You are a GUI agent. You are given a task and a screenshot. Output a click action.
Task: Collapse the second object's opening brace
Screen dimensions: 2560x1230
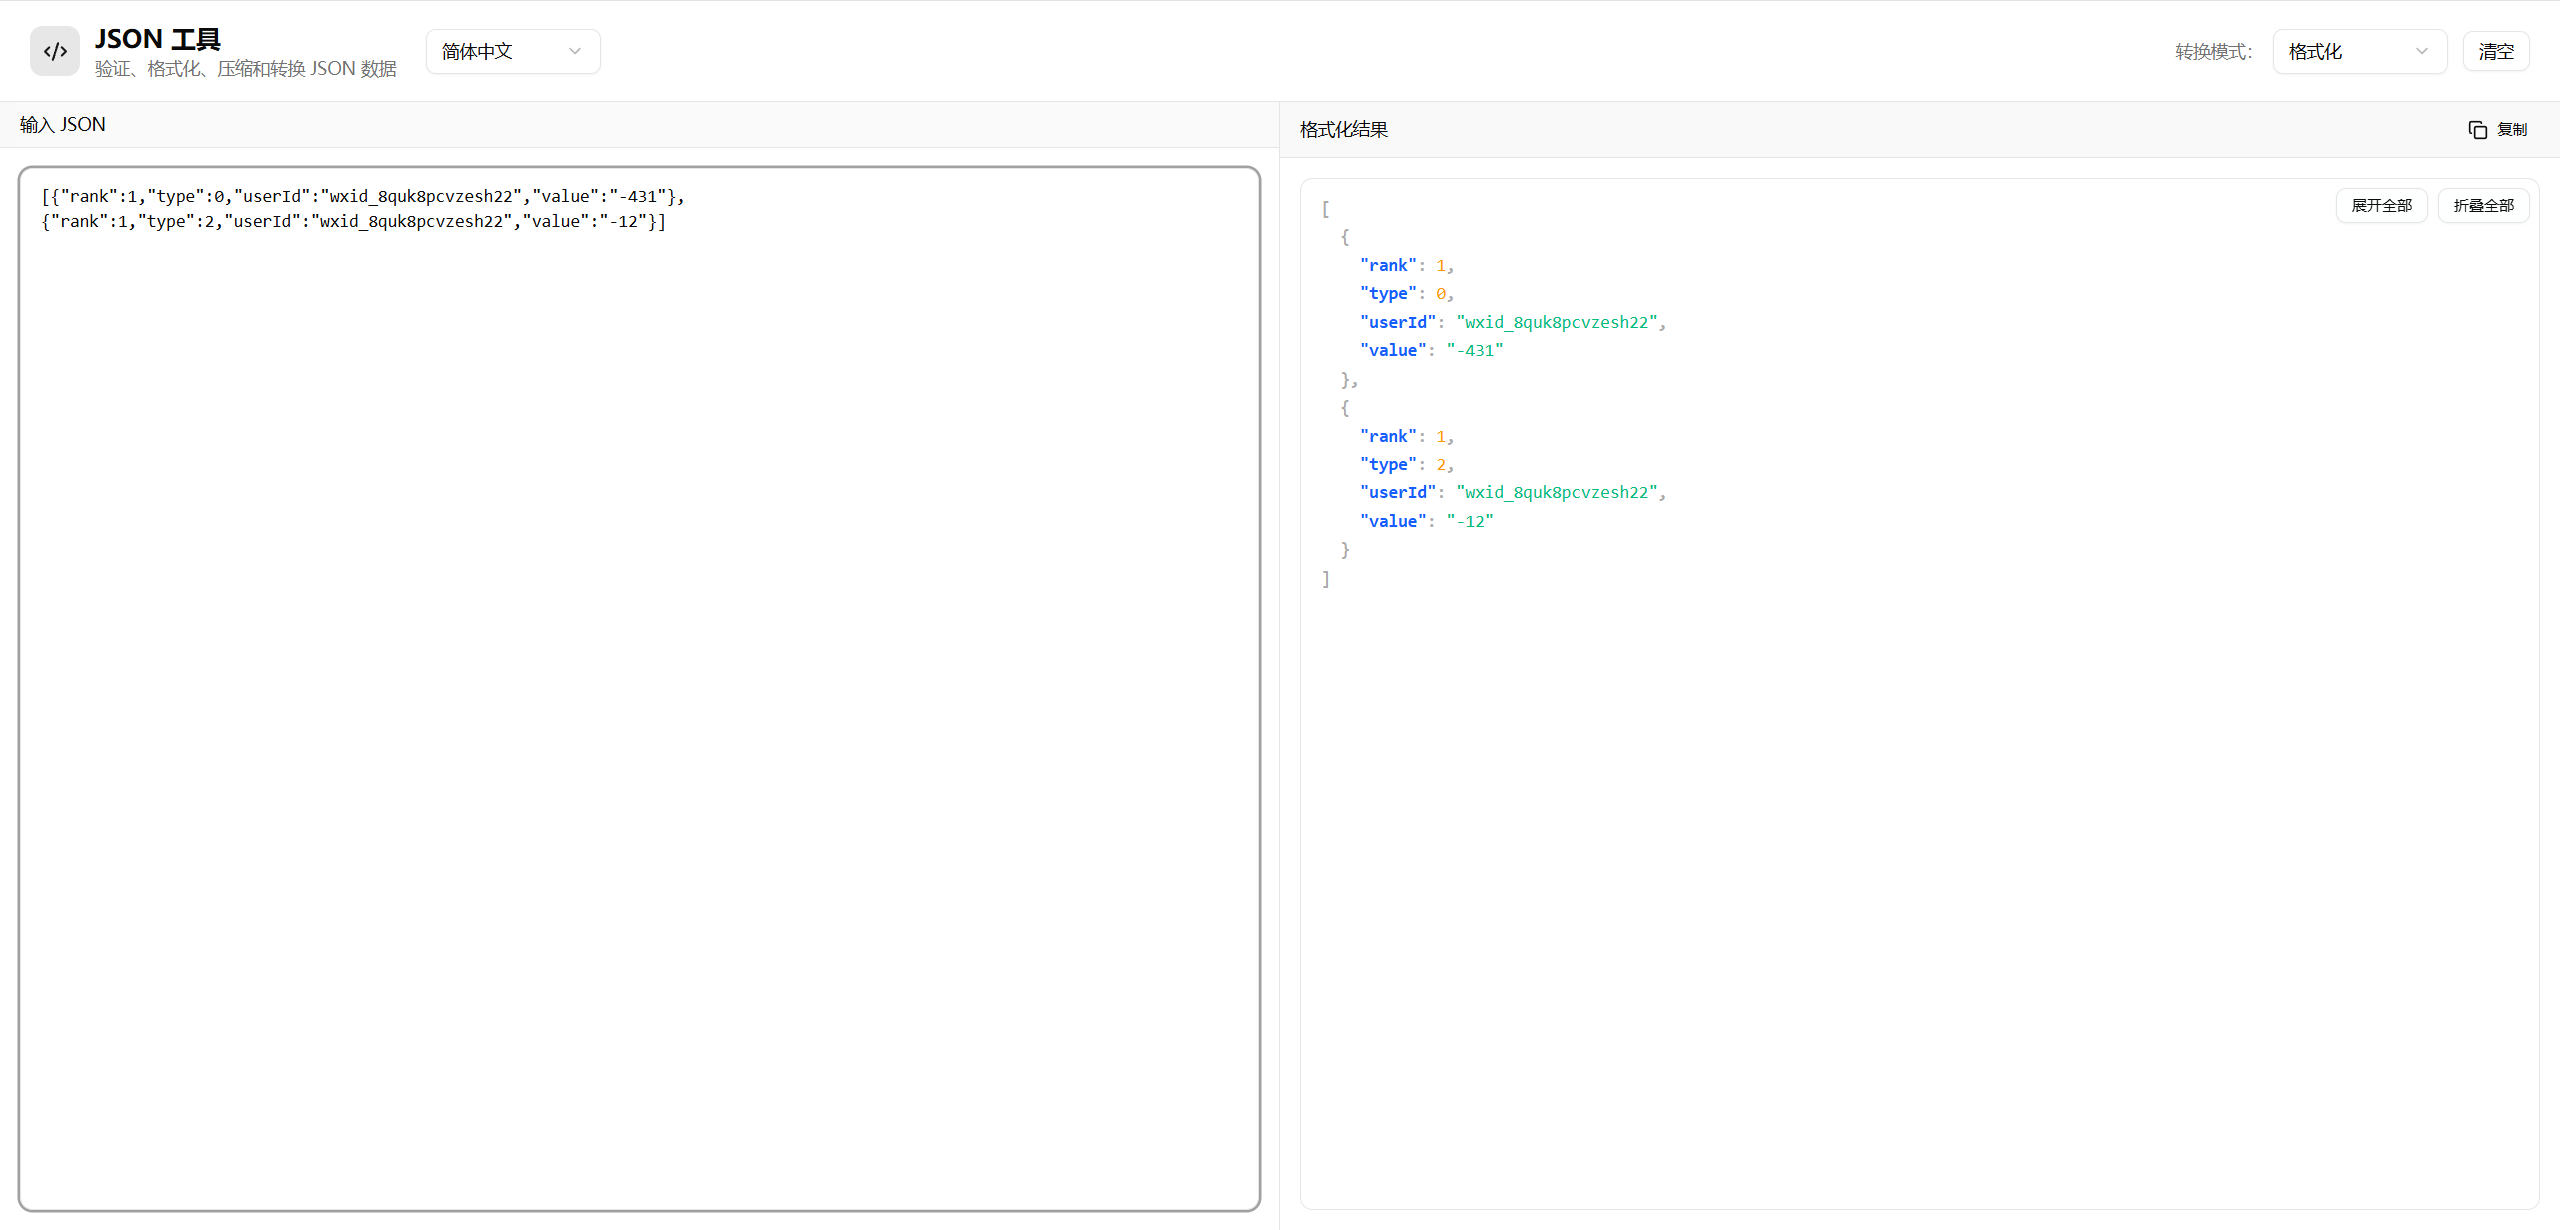pos(1345,408)
